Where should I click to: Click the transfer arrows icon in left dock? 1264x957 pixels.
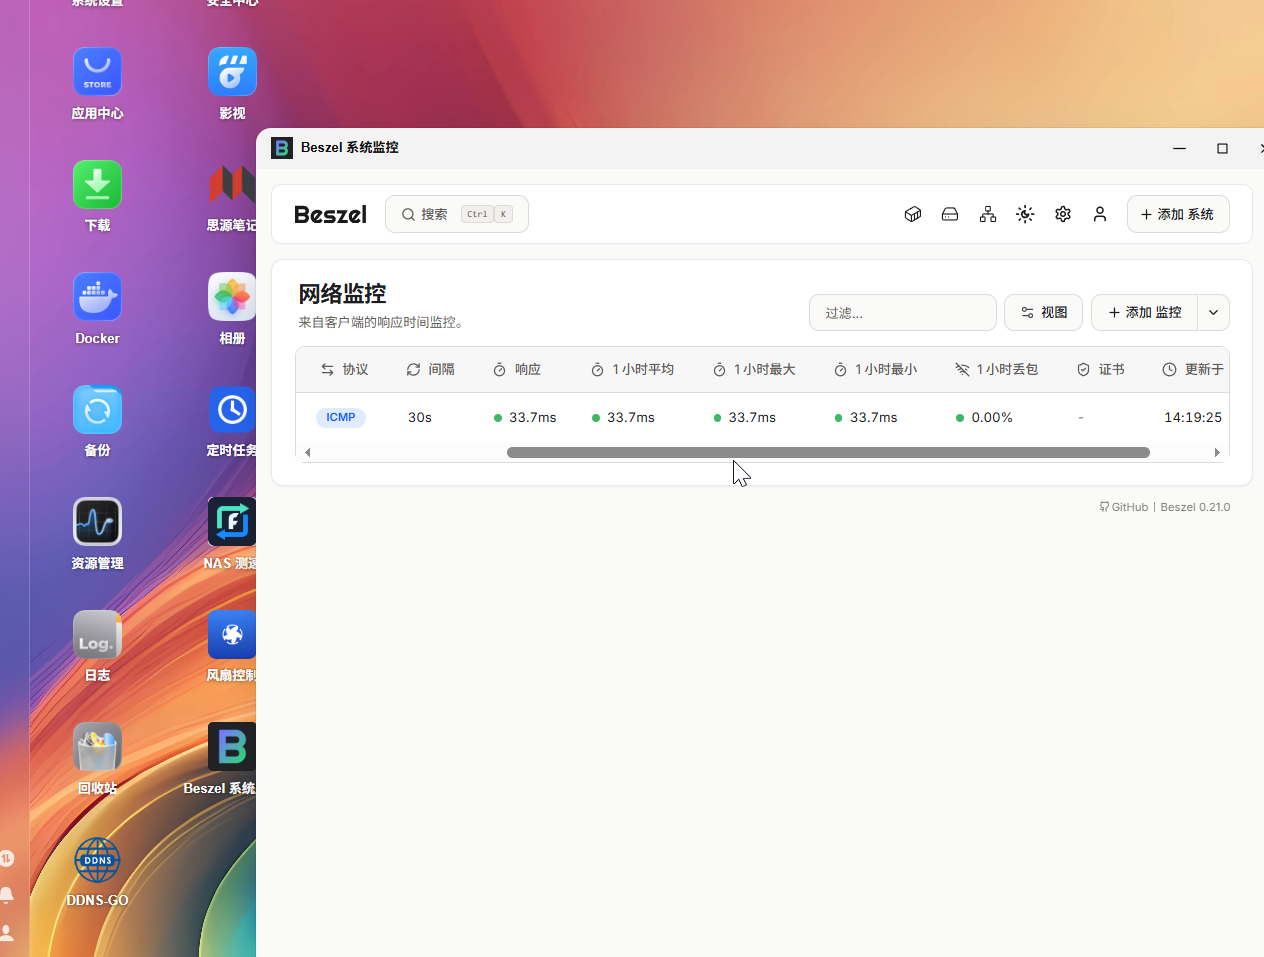click(x=7, y=858)
